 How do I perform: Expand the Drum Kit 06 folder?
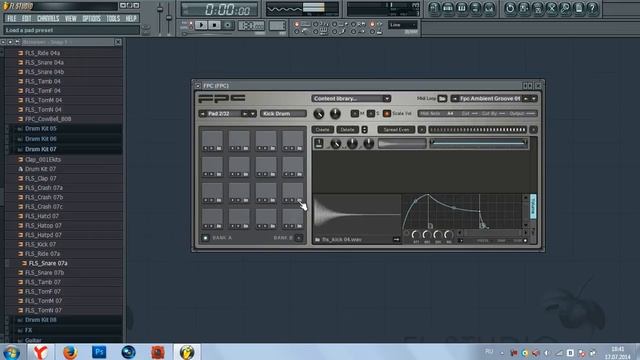coord(40,139)
